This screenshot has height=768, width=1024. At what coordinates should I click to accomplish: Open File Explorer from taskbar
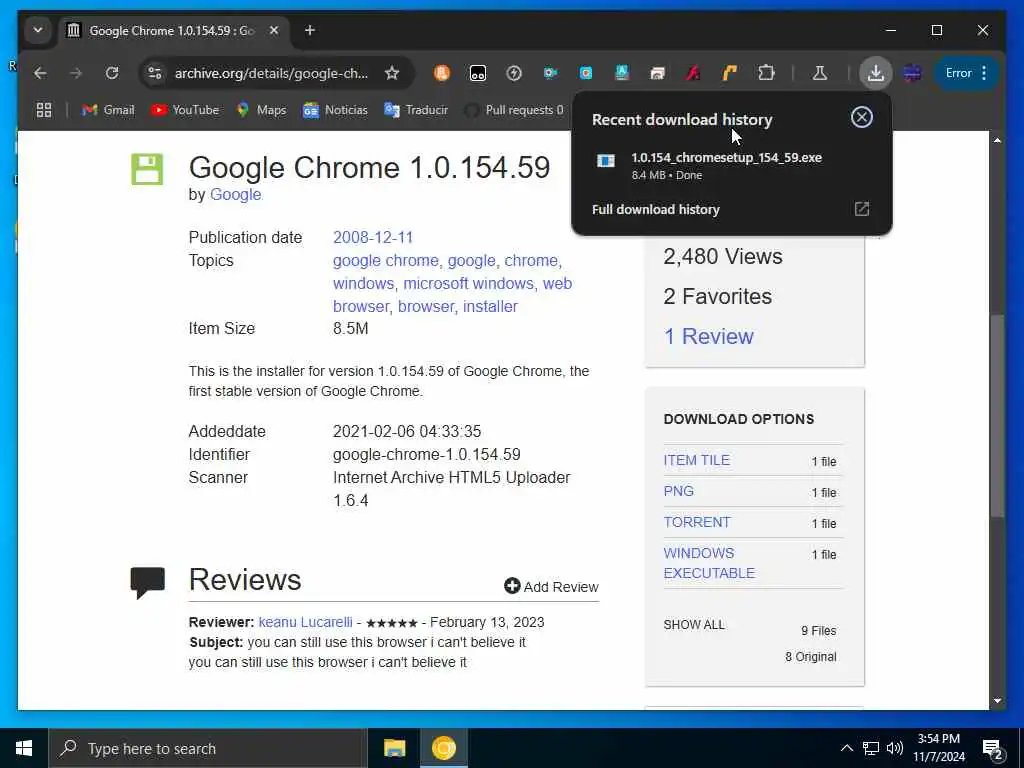pyautogui.click(x=394, y=748)
